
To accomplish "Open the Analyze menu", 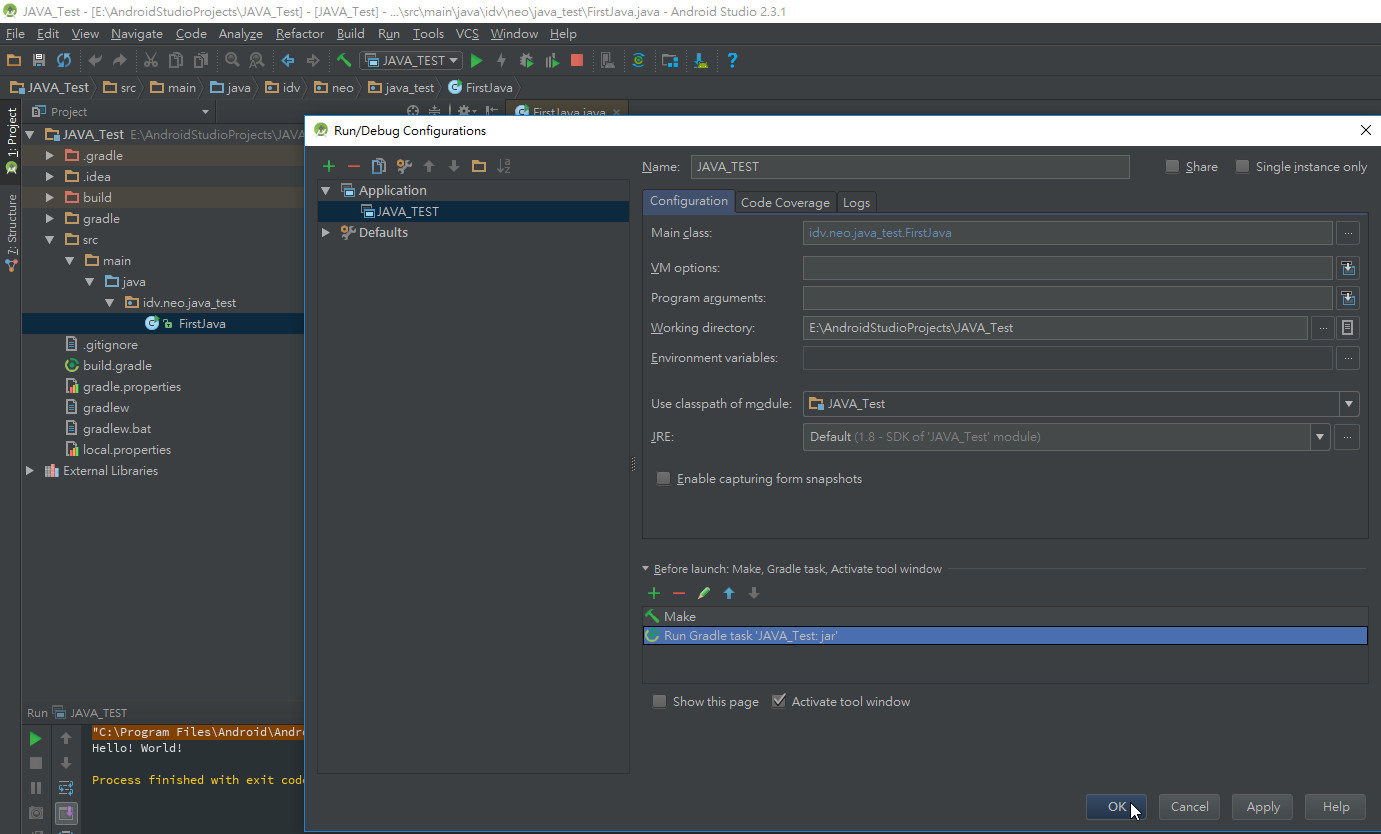I will (x=240, y=34).
